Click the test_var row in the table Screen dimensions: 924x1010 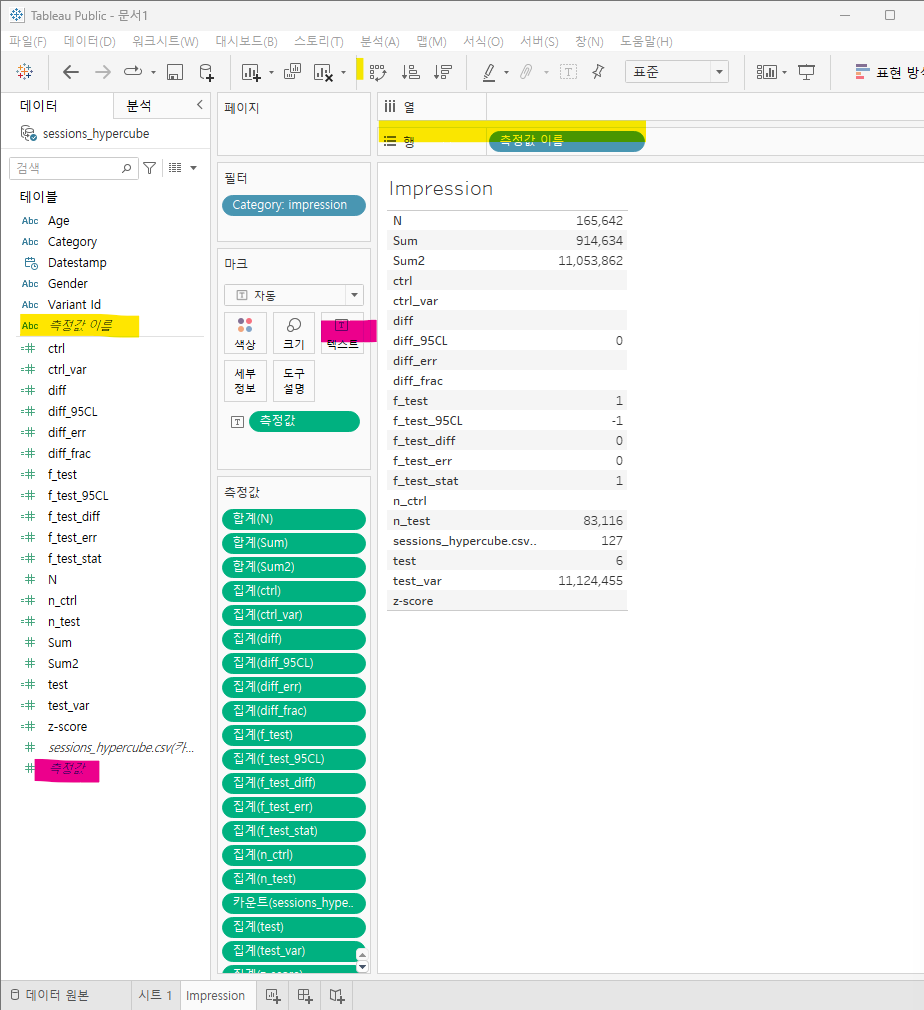pos(507,581)
